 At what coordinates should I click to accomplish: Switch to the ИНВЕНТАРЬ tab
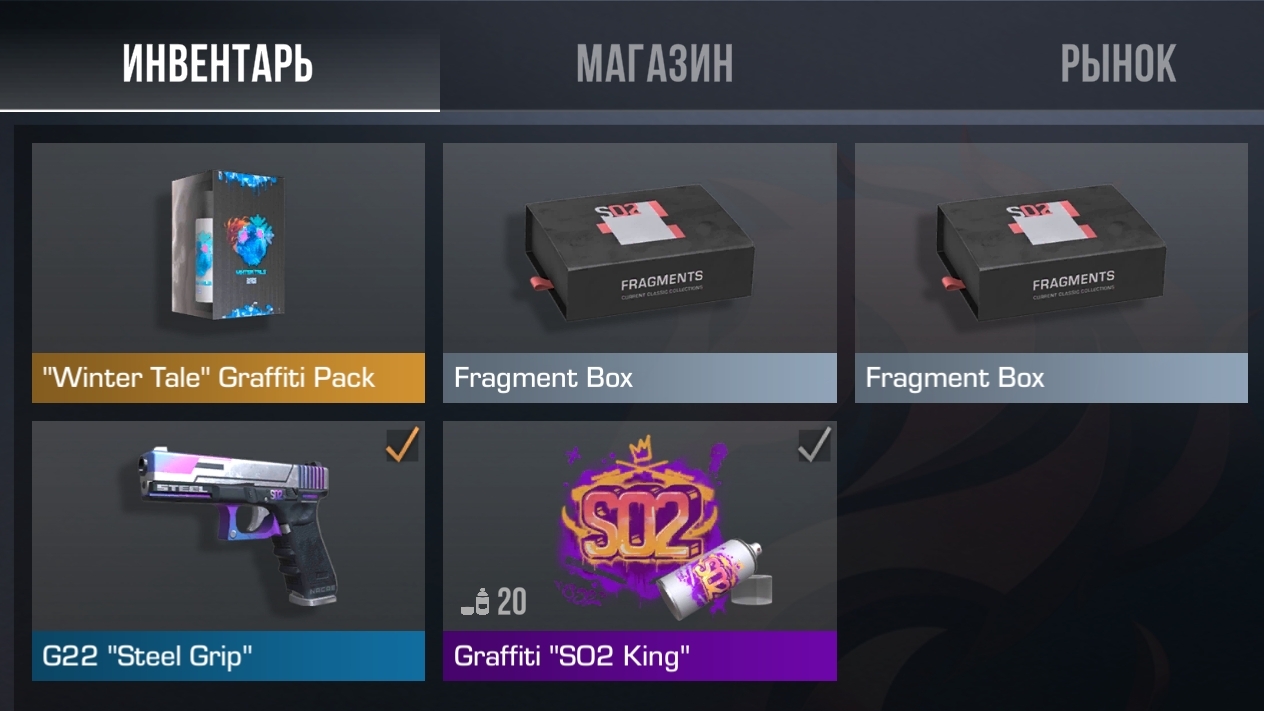(x=219, y=64)
